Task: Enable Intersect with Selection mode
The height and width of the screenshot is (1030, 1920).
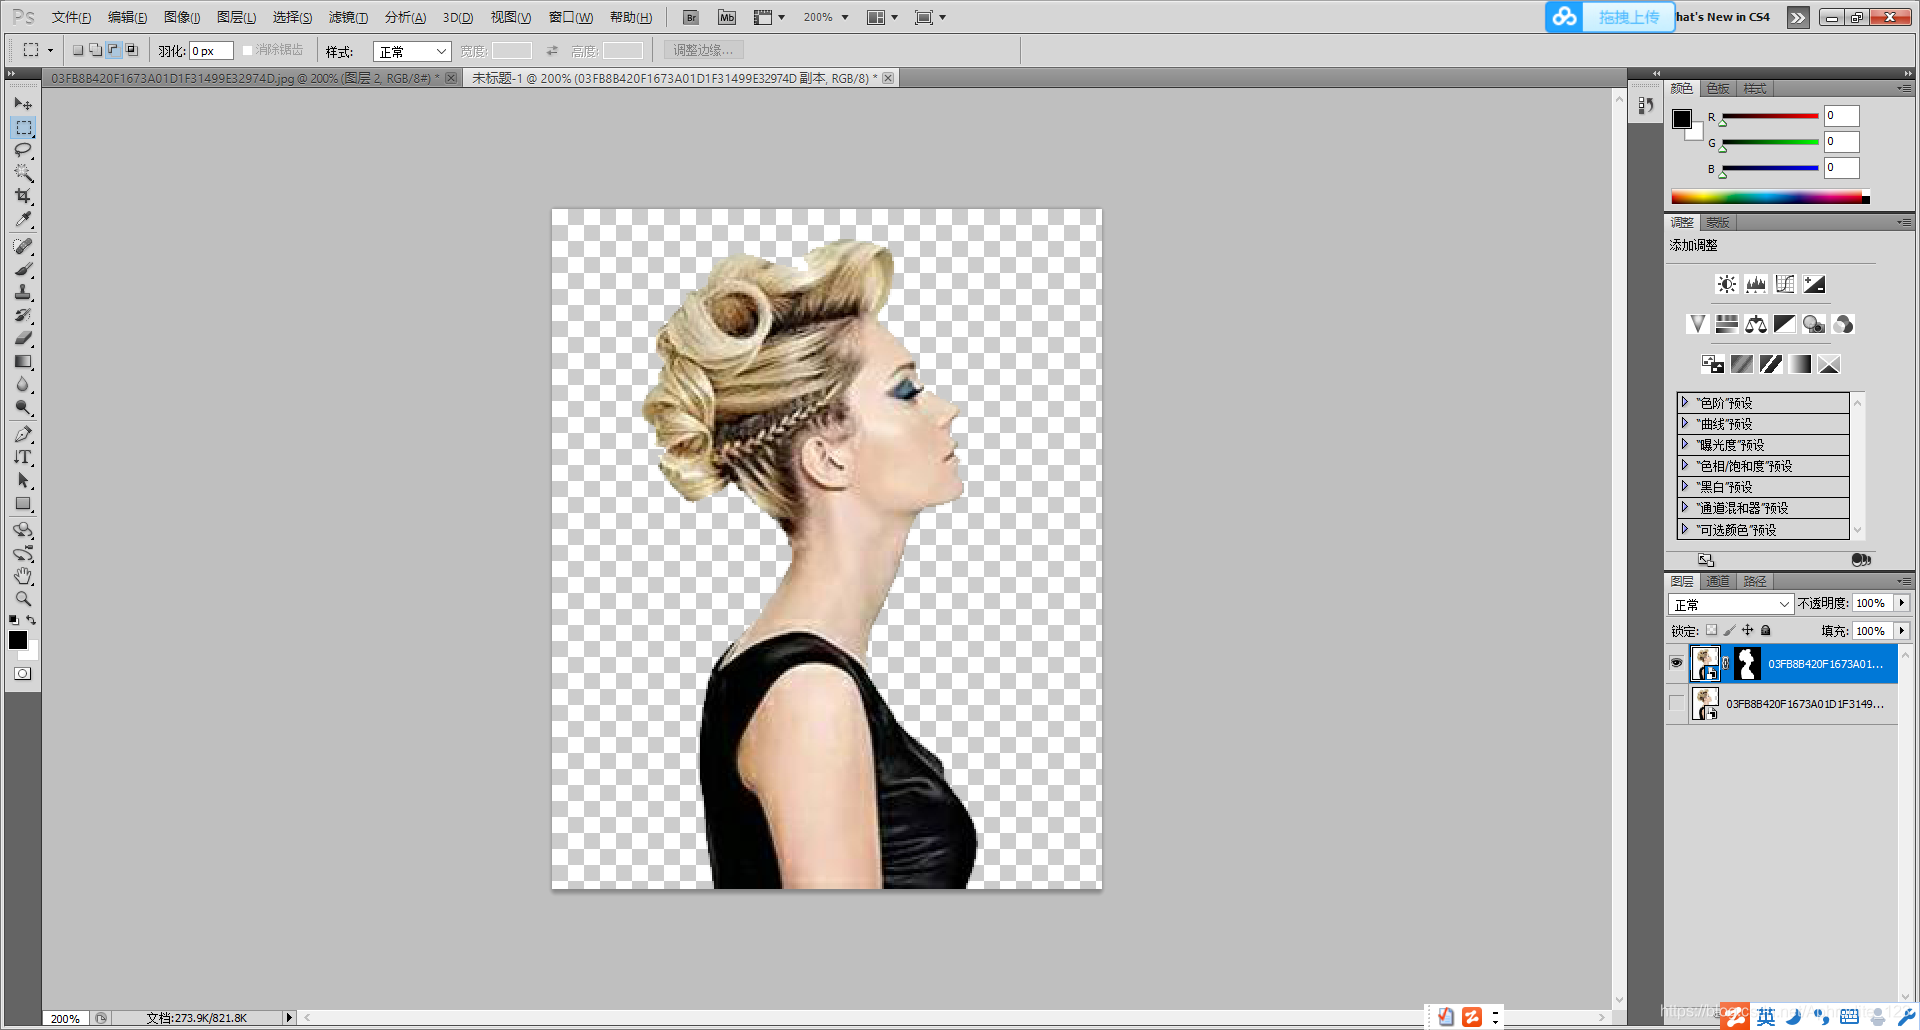Action: tap(132, 50)
